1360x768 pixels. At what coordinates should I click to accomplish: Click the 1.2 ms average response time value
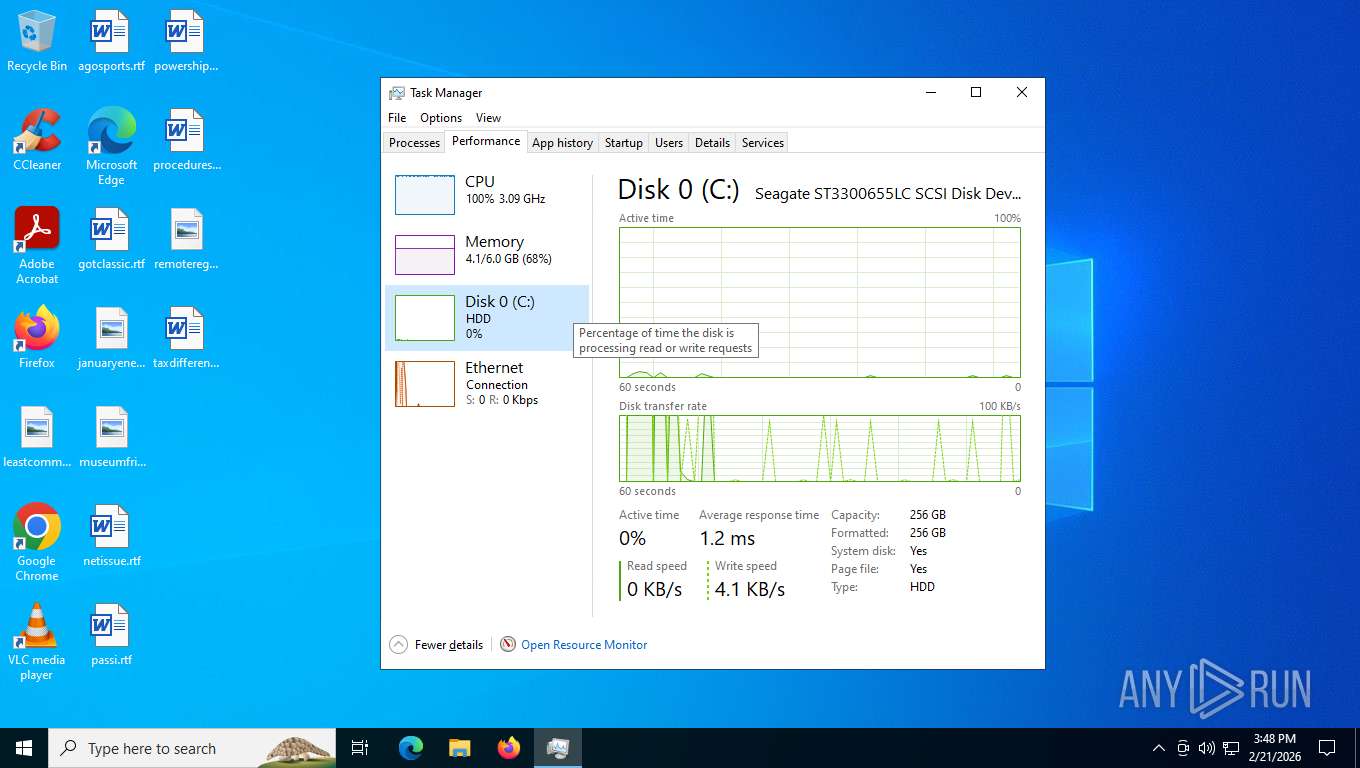727,538
